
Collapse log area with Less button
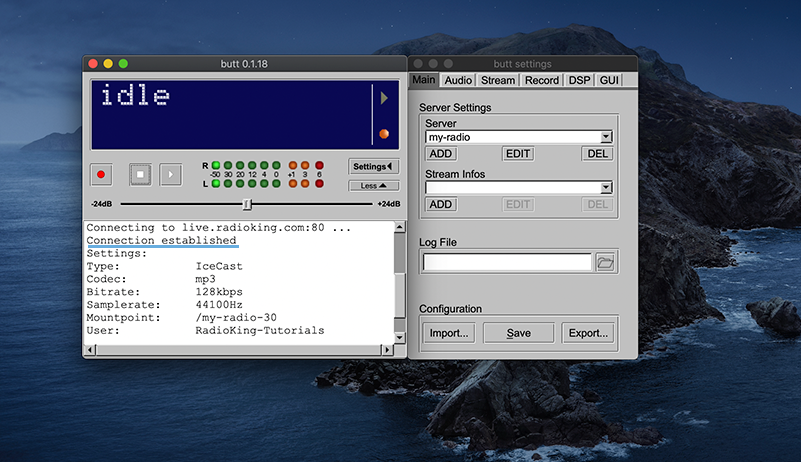(374, 185)
